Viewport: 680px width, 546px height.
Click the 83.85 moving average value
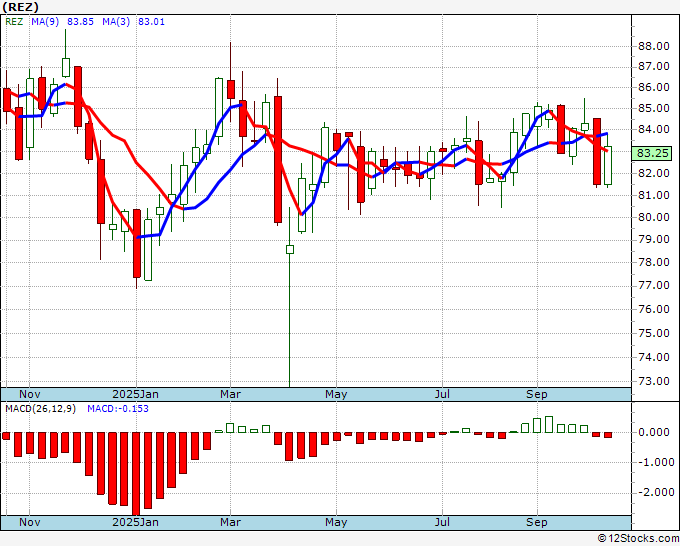[80, 22]
